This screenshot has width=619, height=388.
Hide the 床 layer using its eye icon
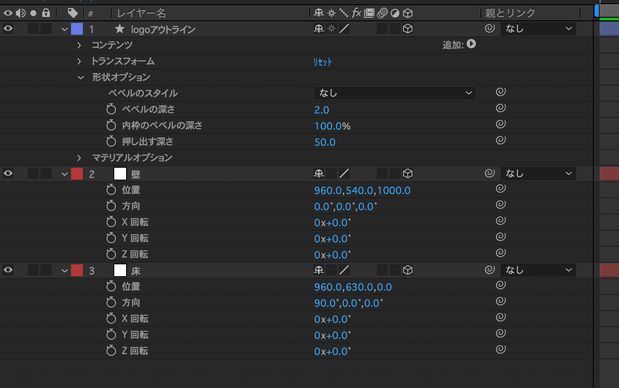click(x=8, y=270)
